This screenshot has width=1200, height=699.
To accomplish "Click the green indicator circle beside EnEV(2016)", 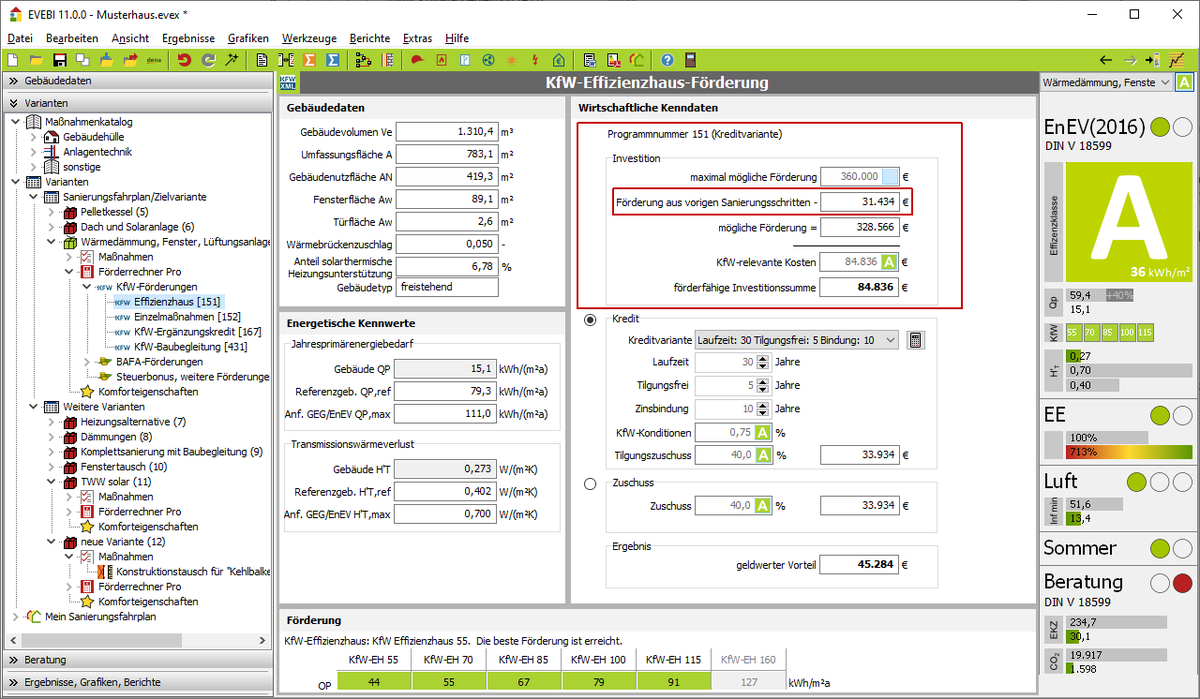I will pos(1160,127).
